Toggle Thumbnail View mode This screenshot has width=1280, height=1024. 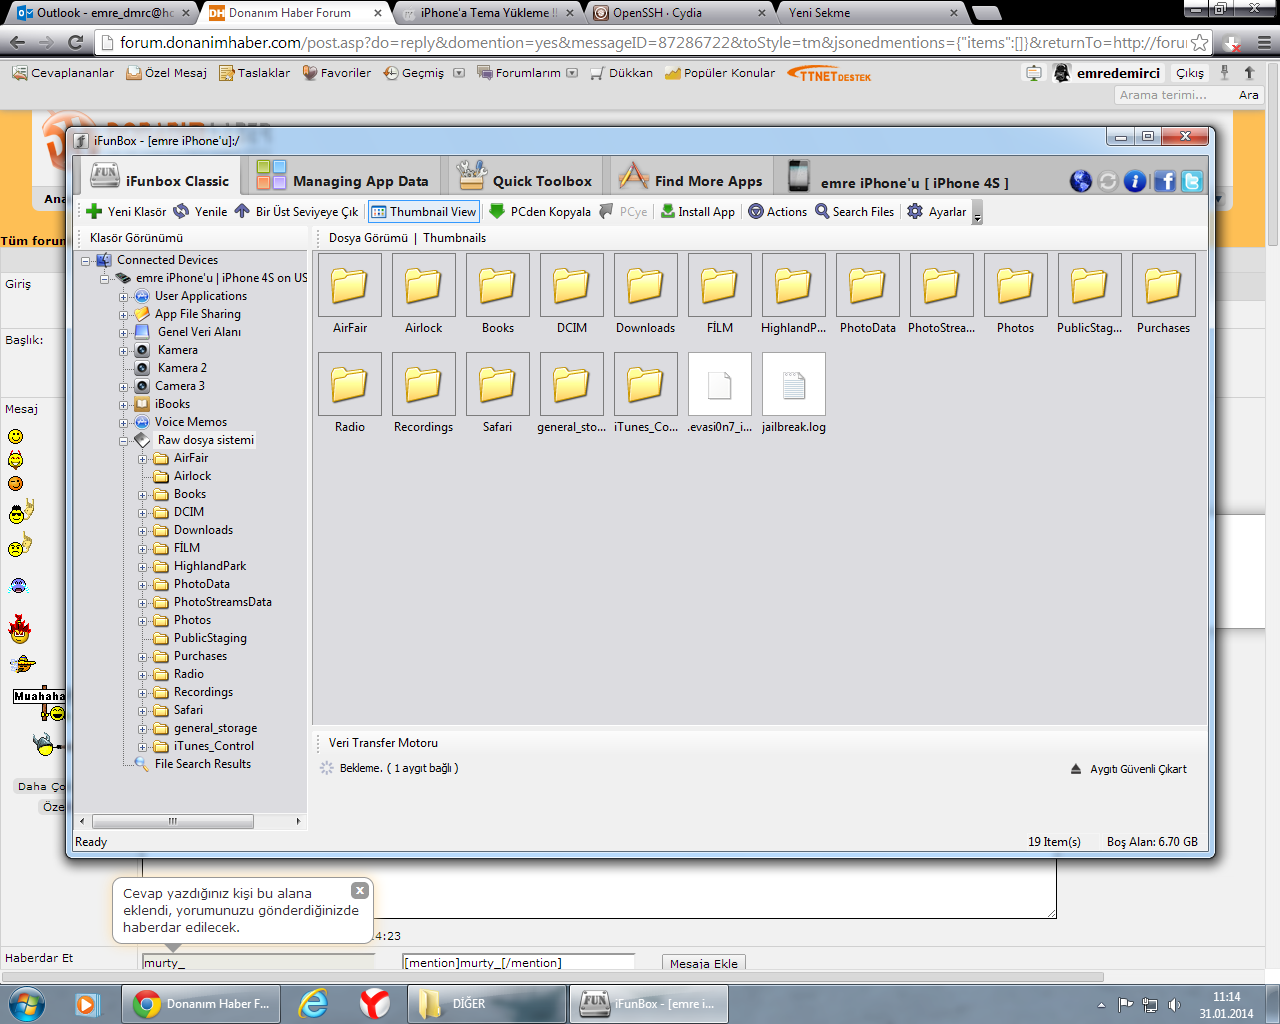424,212
